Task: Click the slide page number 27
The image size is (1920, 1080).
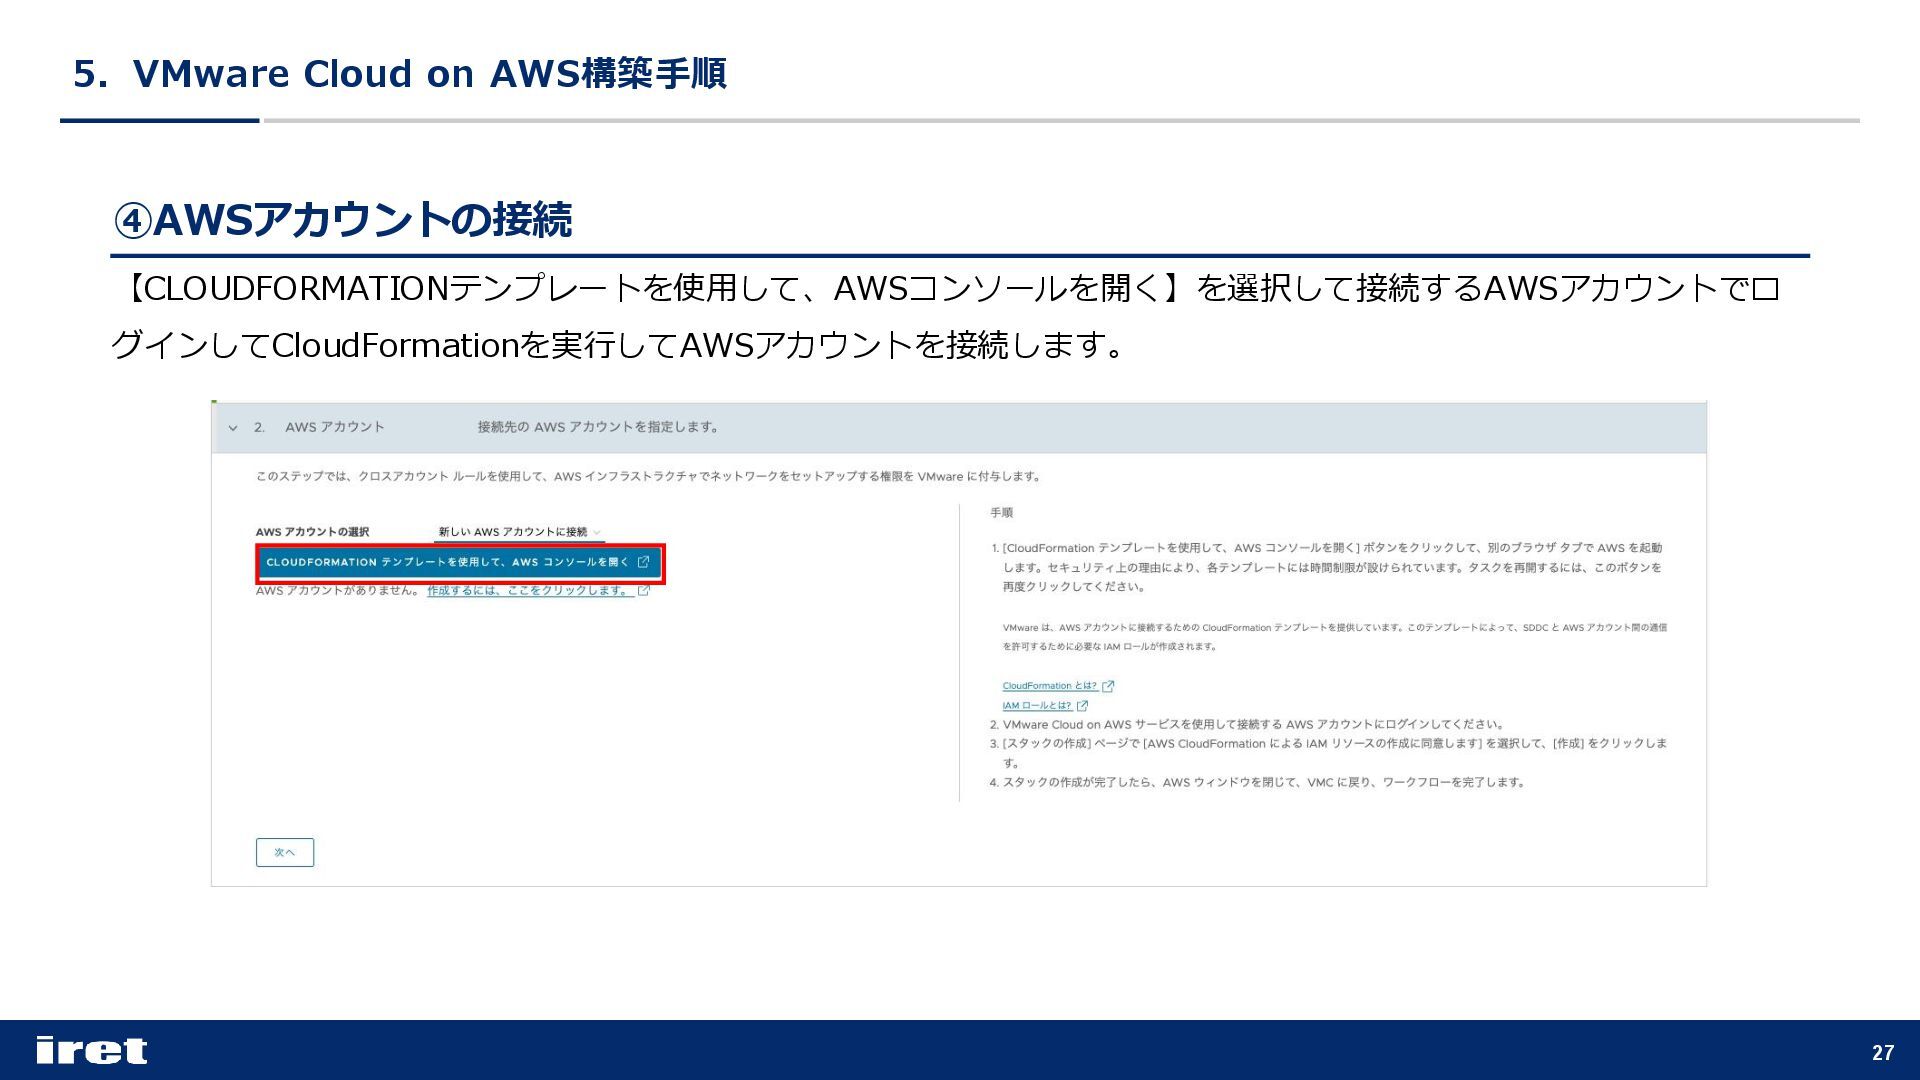Action: click(x=1882, y=1052)
